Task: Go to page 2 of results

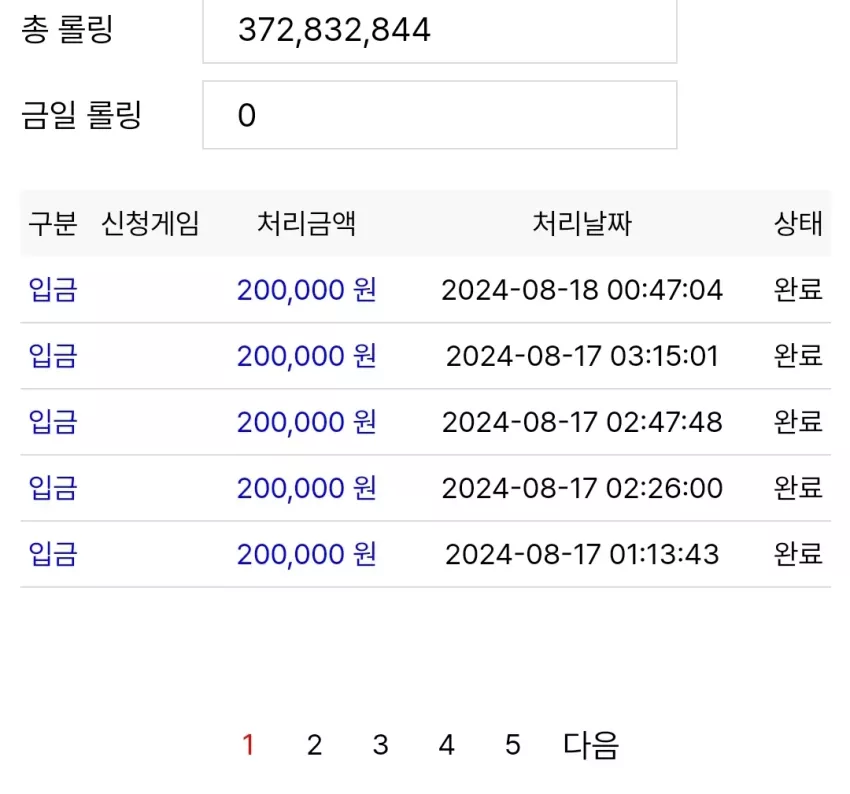Action: point(314,745)
